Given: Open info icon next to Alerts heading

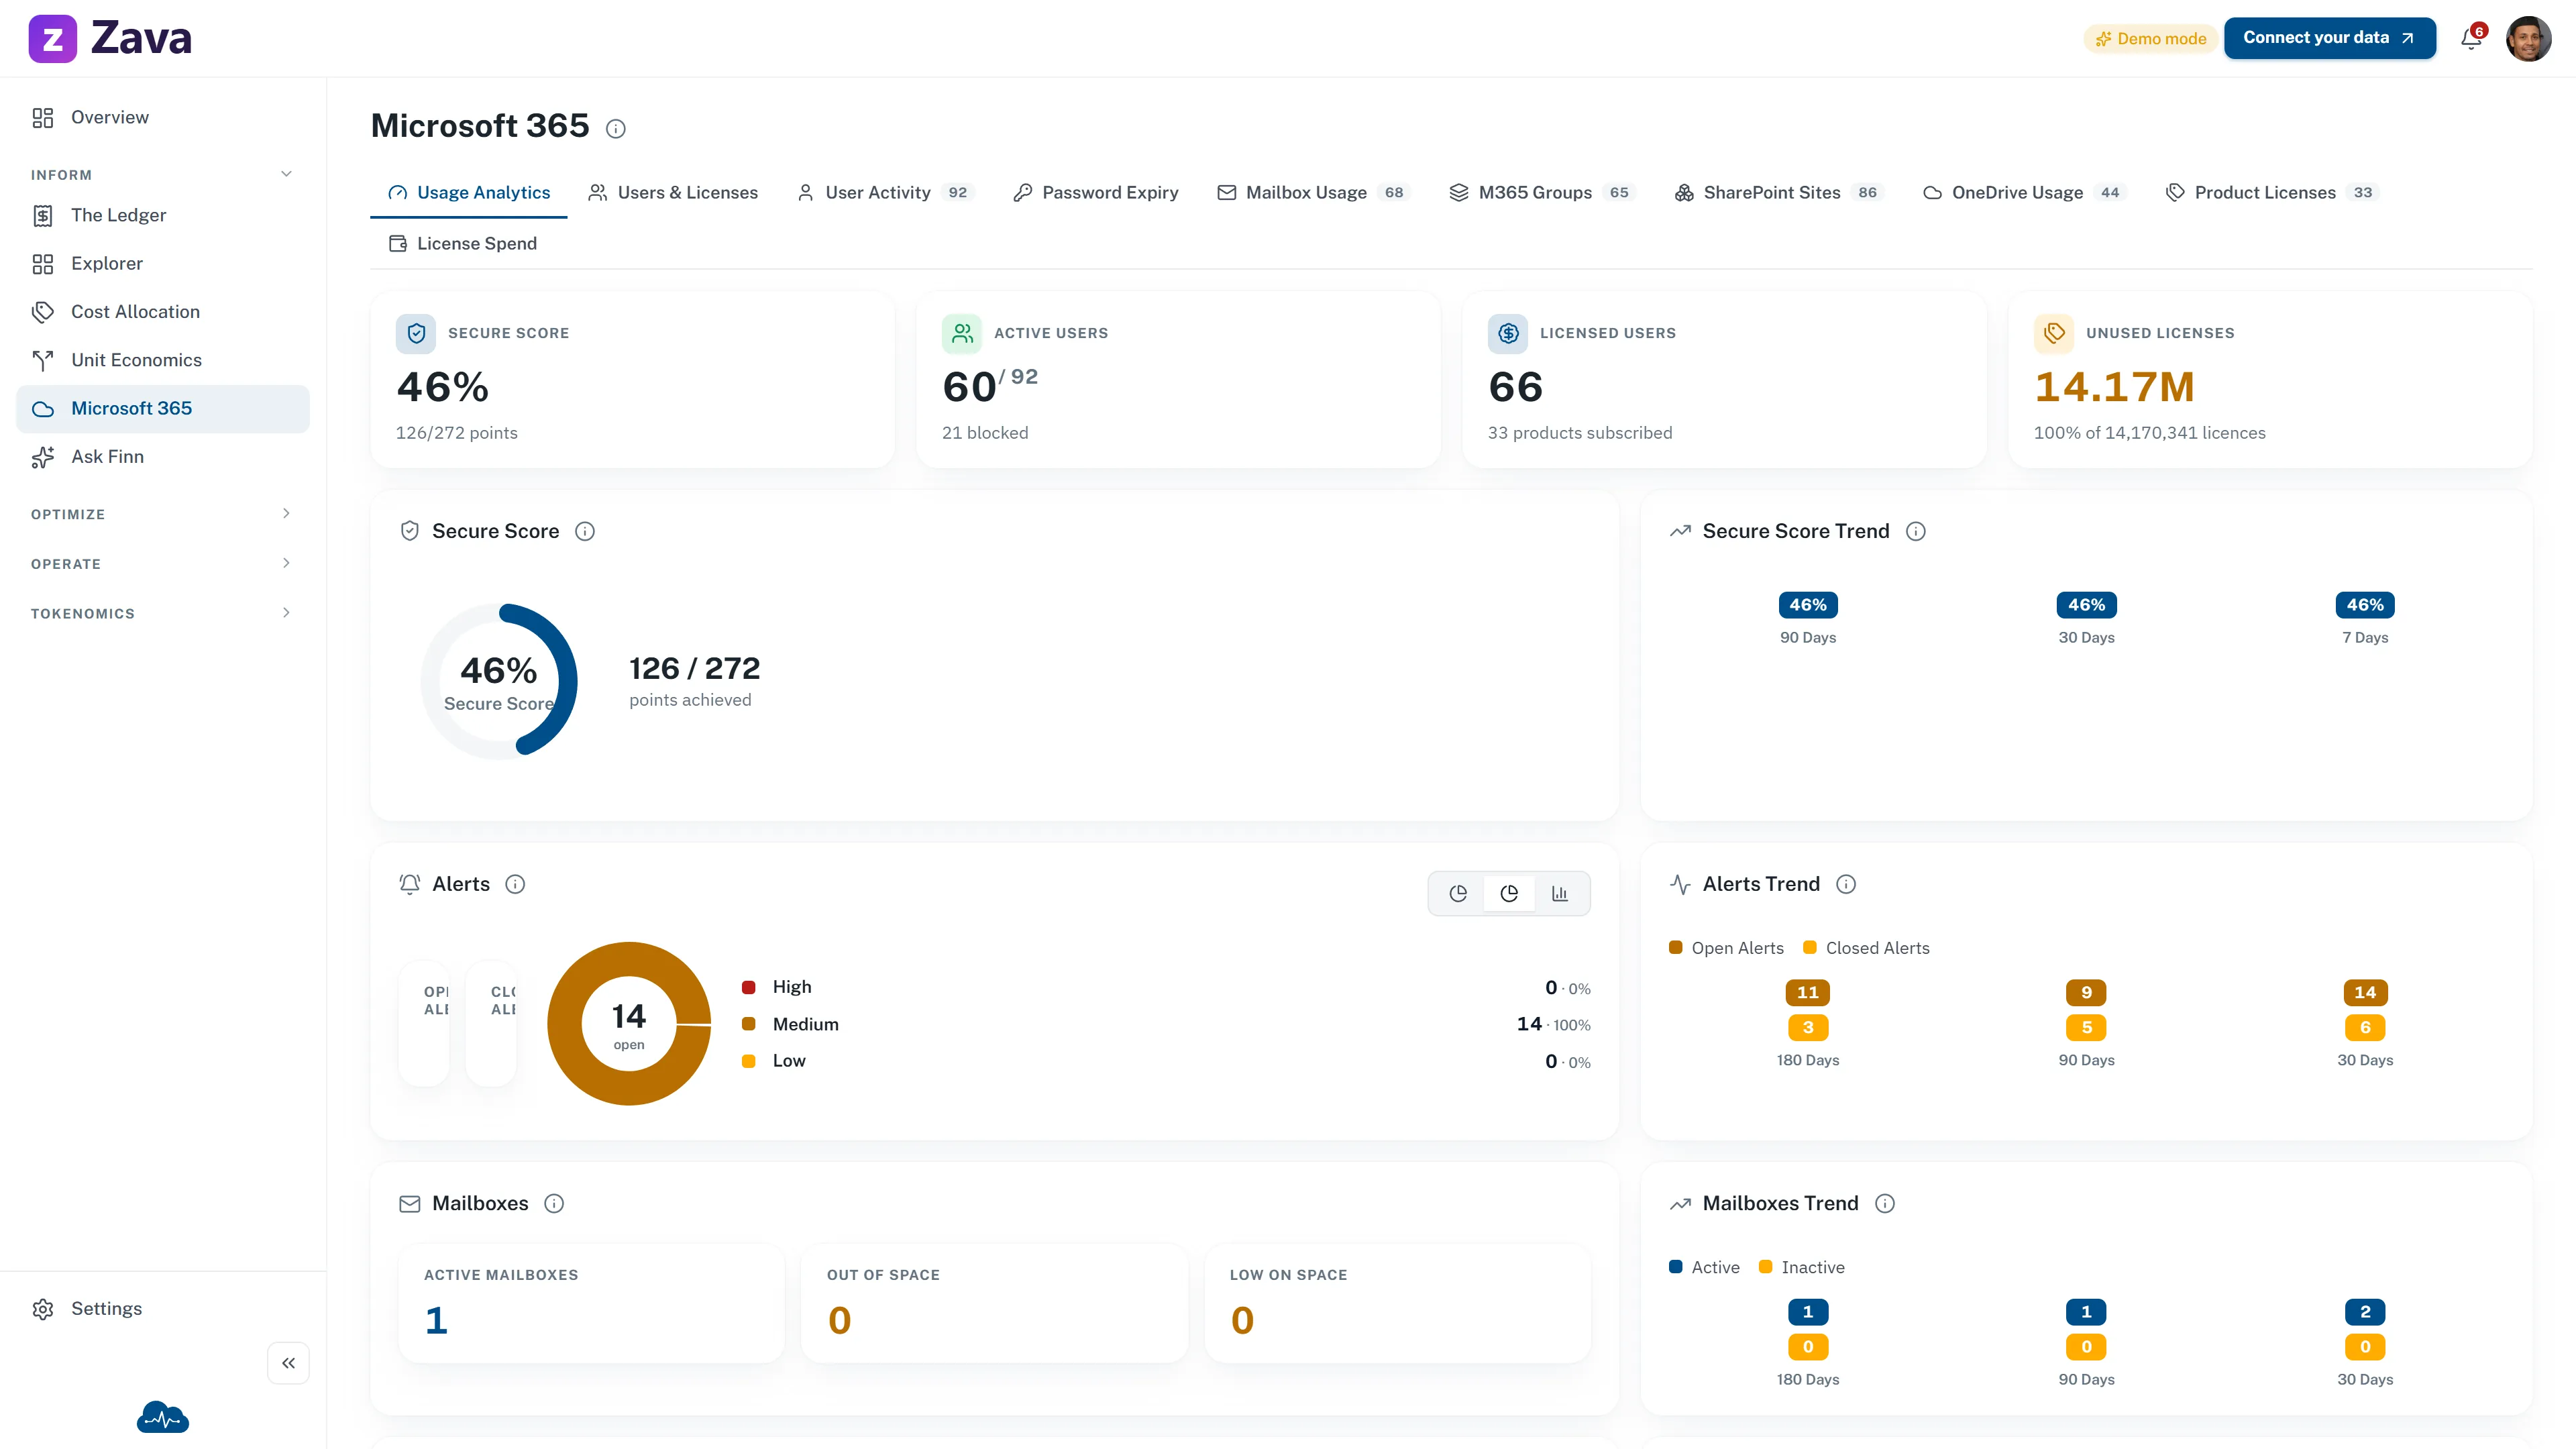Looking at the screenshot, I should (x=515, y=885).
